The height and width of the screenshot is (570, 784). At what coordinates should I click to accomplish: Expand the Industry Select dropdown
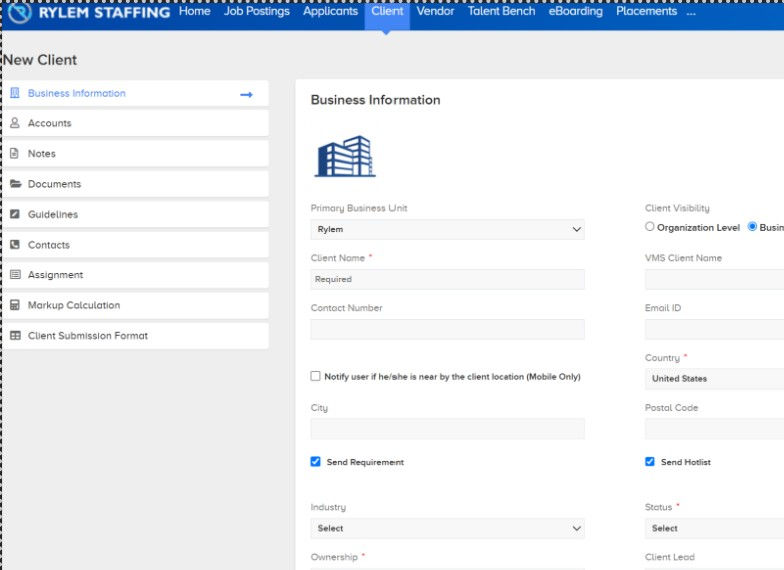(x=447, y=528)
